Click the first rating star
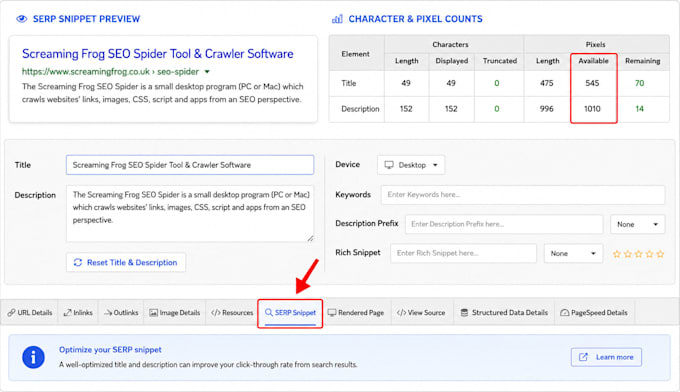Screen dimensions: 680x392 pyautogui.click(x=617, y=254)
